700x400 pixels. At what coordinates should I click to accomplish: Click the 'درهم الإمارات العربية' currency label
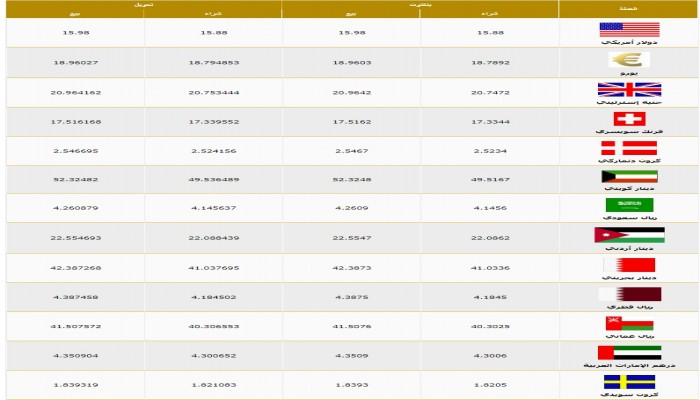pyautogui.click(x=629, y=365)
